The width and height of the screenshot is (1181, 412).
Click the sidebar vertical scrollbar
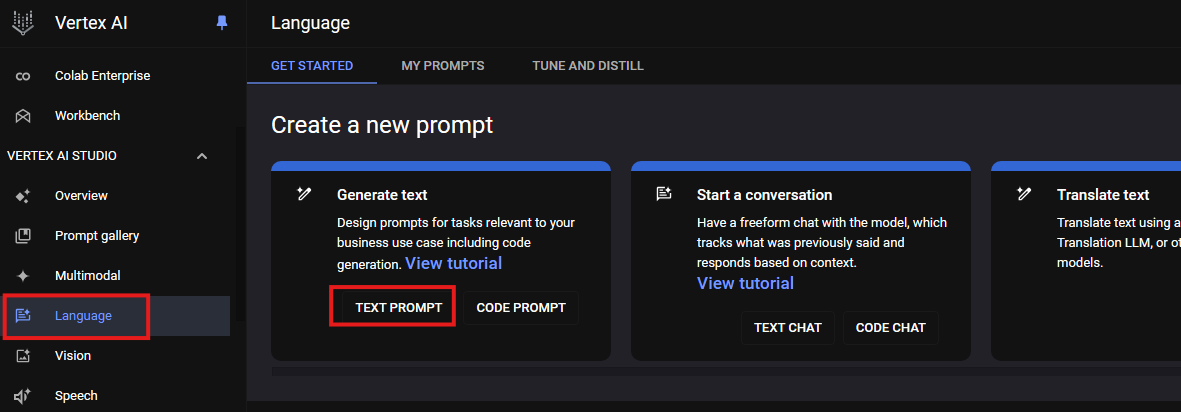pos(240,226)
